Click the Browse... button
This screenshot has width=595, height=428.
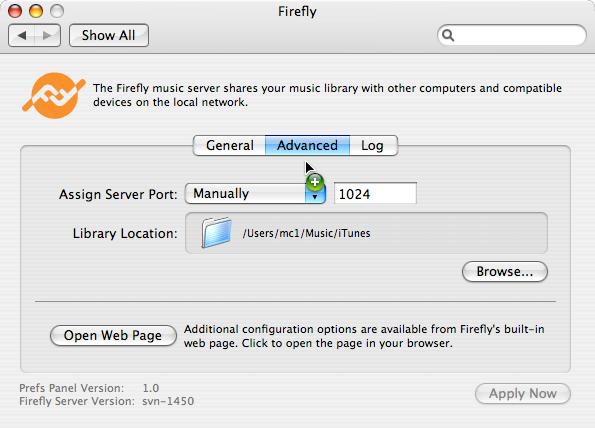[505, 272]
